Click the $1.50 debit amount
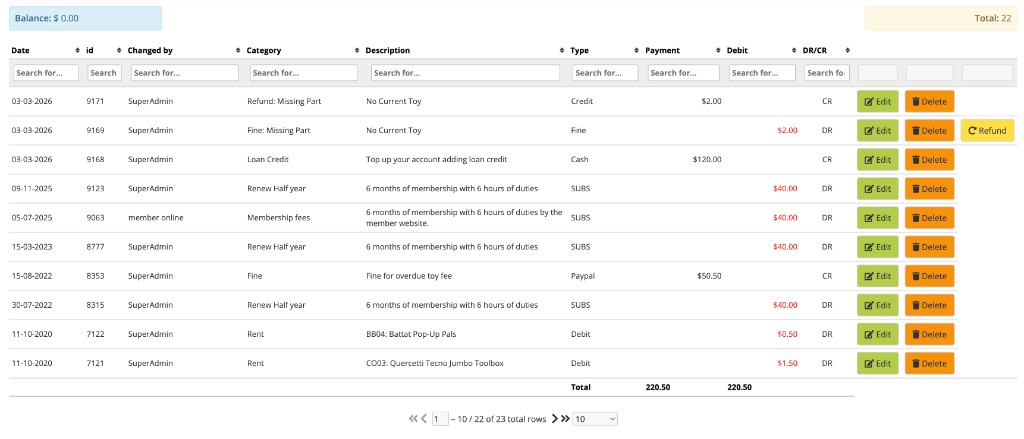1024x439 pixels. coord(787,363)
